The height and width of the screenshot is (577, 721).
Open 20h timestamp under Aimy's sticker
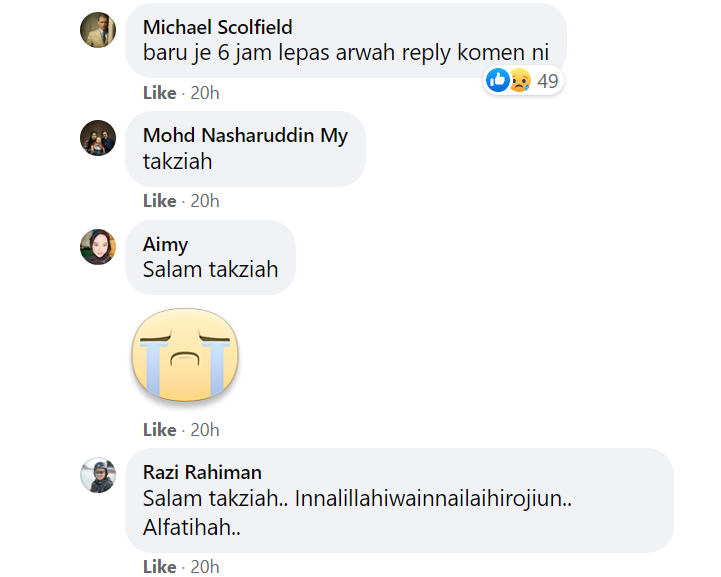(205, 430)
